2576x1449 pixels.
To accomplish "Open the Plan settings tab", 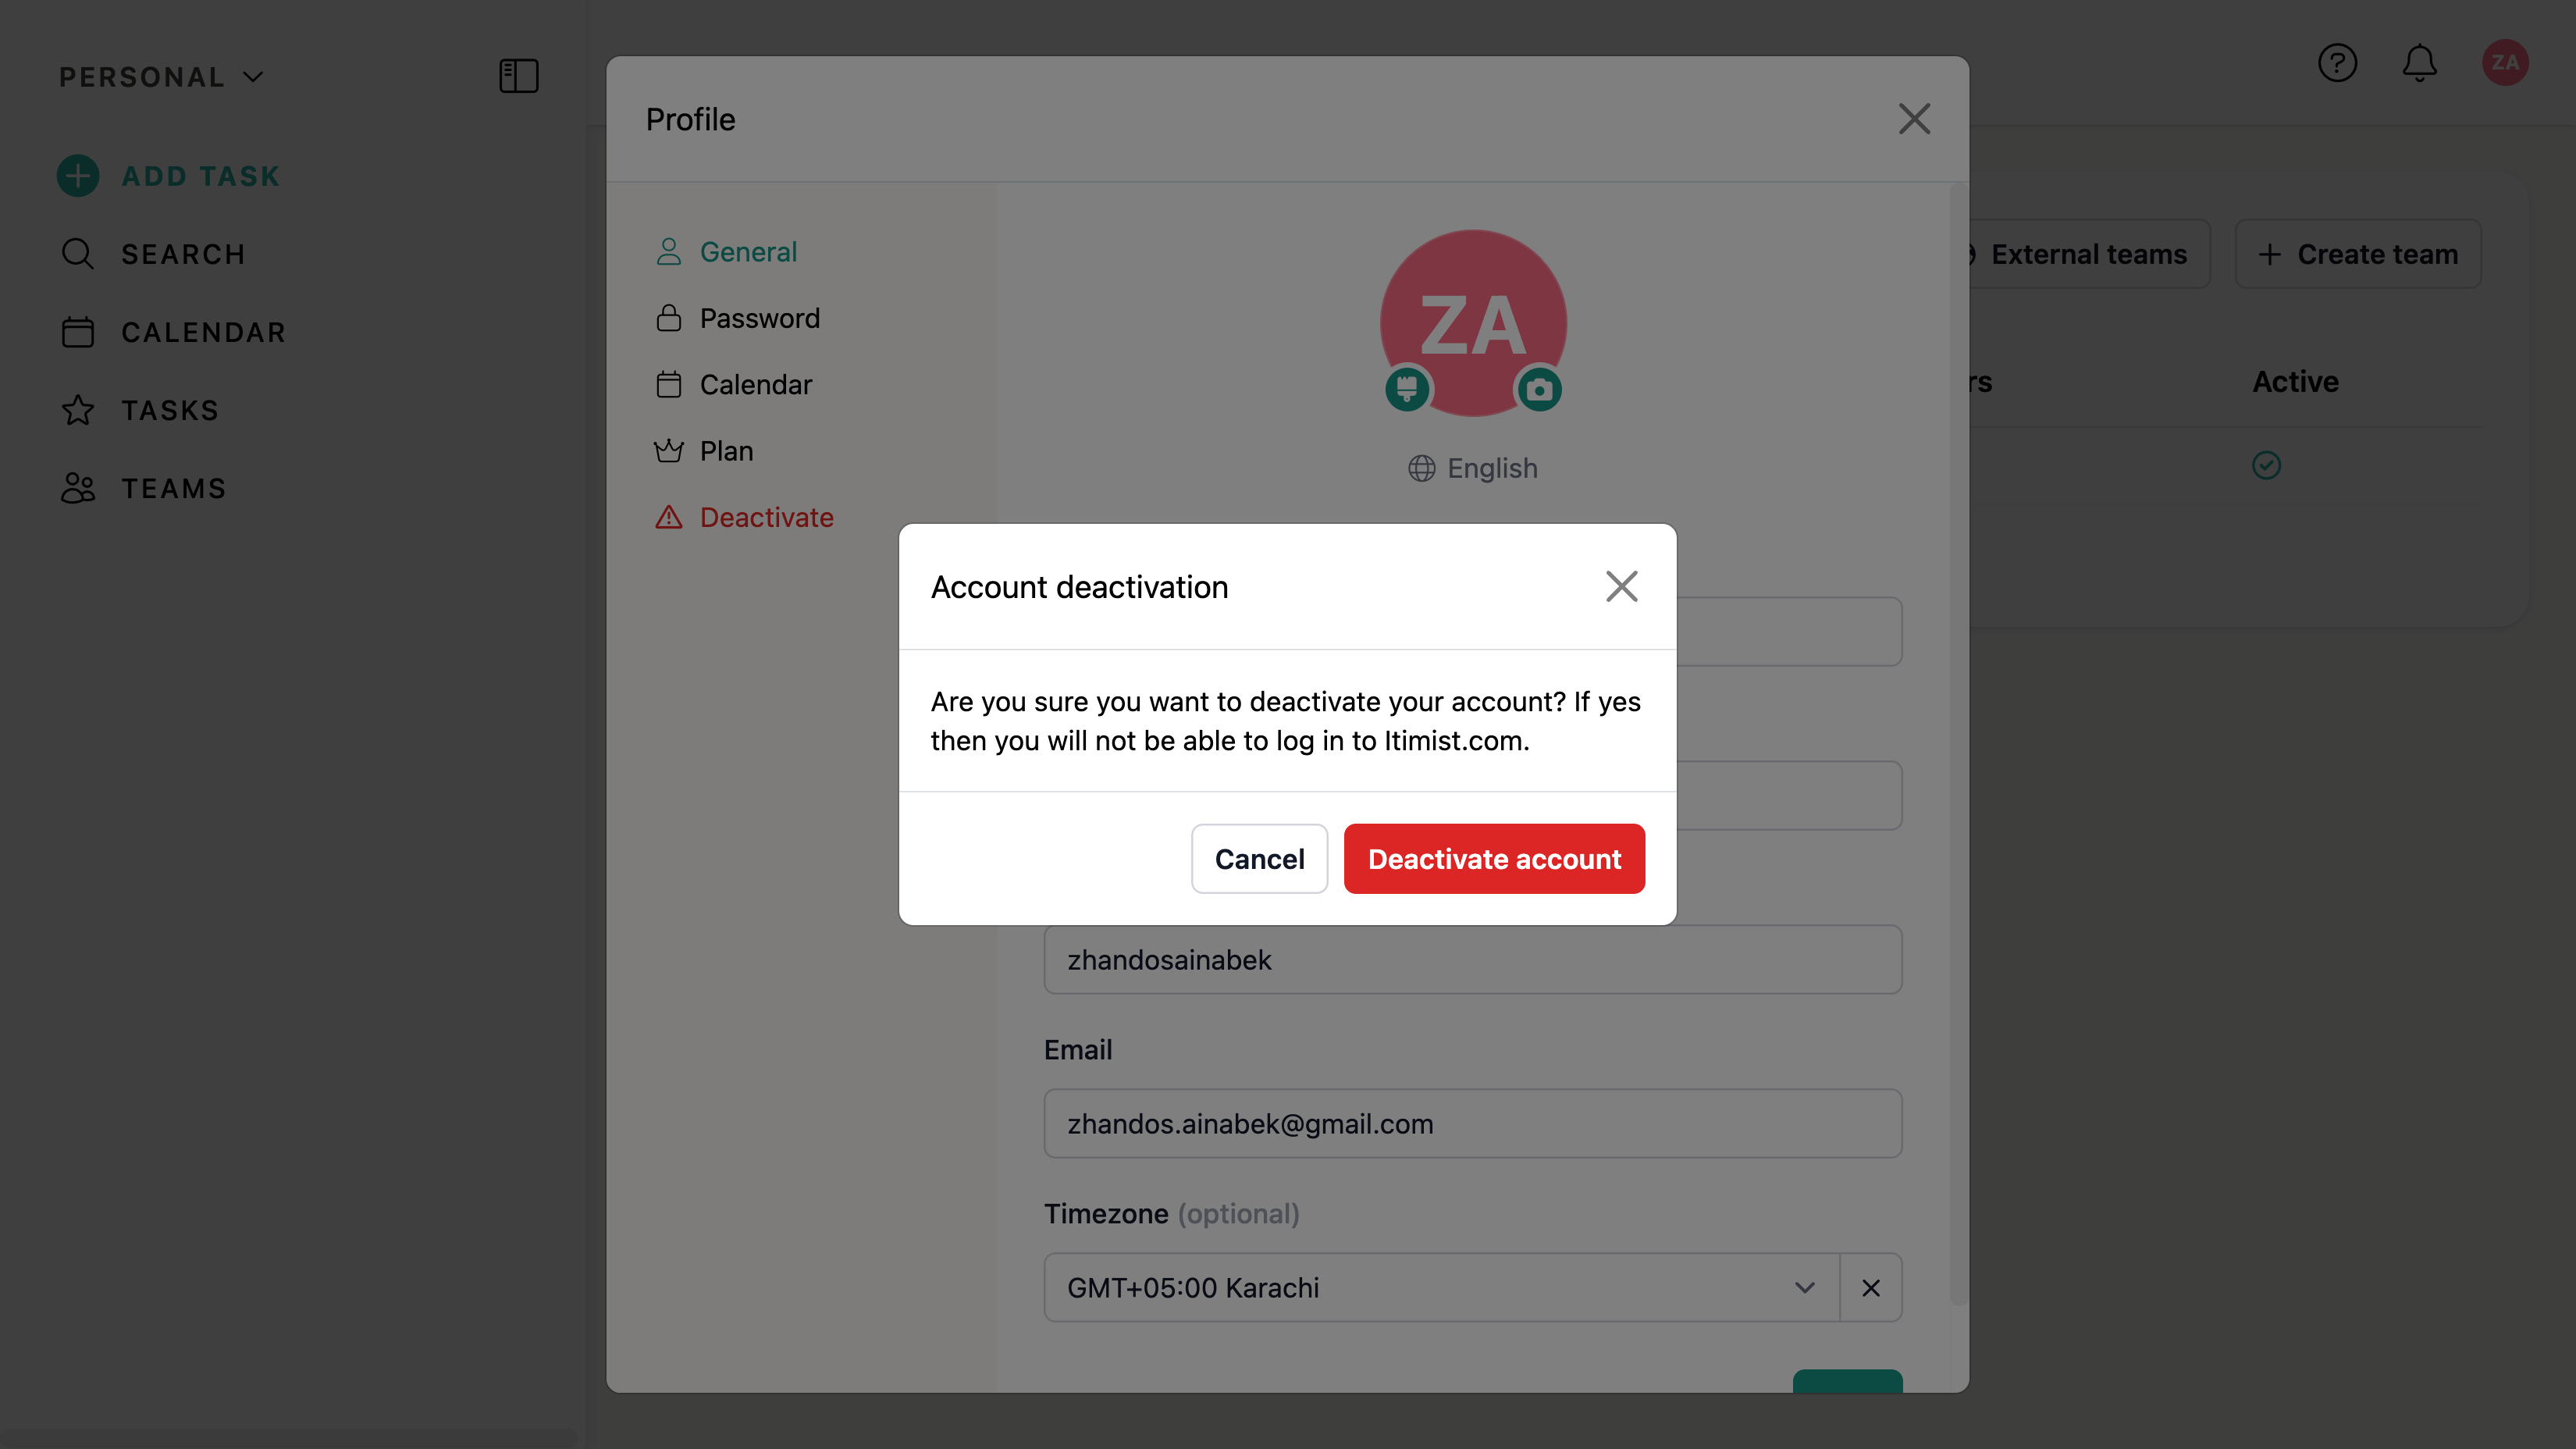I will [725, 451].
